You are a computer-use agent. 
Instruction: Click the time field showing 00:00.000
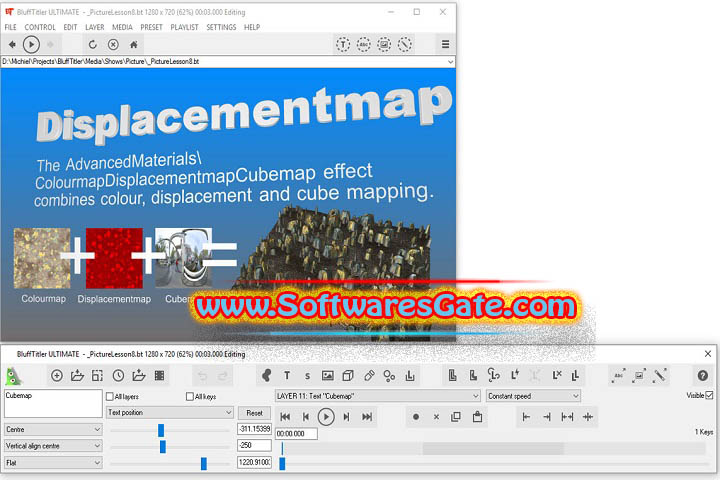tap(296, 434)
